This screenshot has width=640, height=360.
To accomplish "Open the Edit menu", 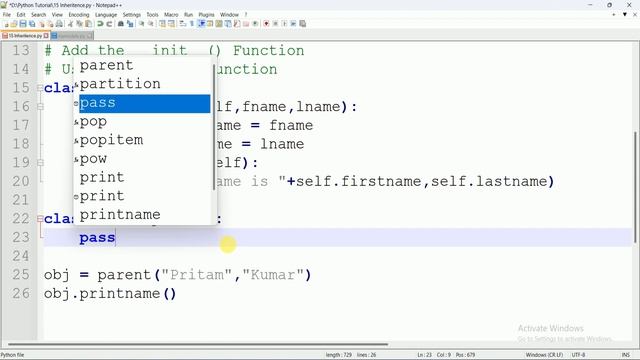I will pyautogui.click(x=21, y=15).
